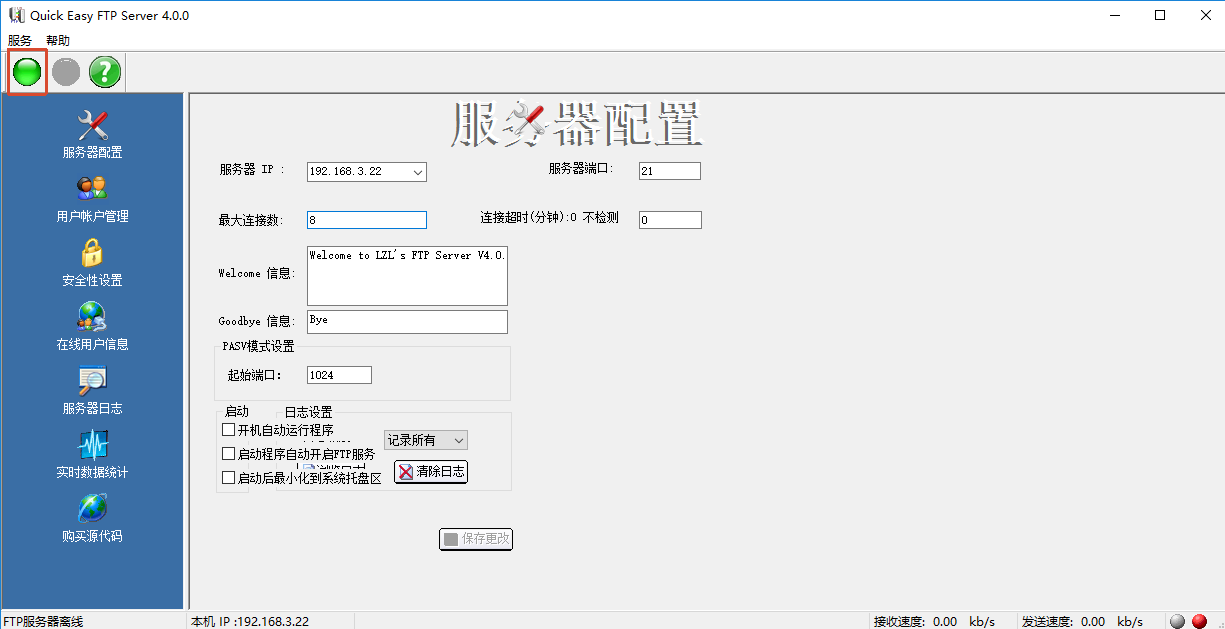
Task: Click the FTP服务器离线 status text
Action: (43, 621)
